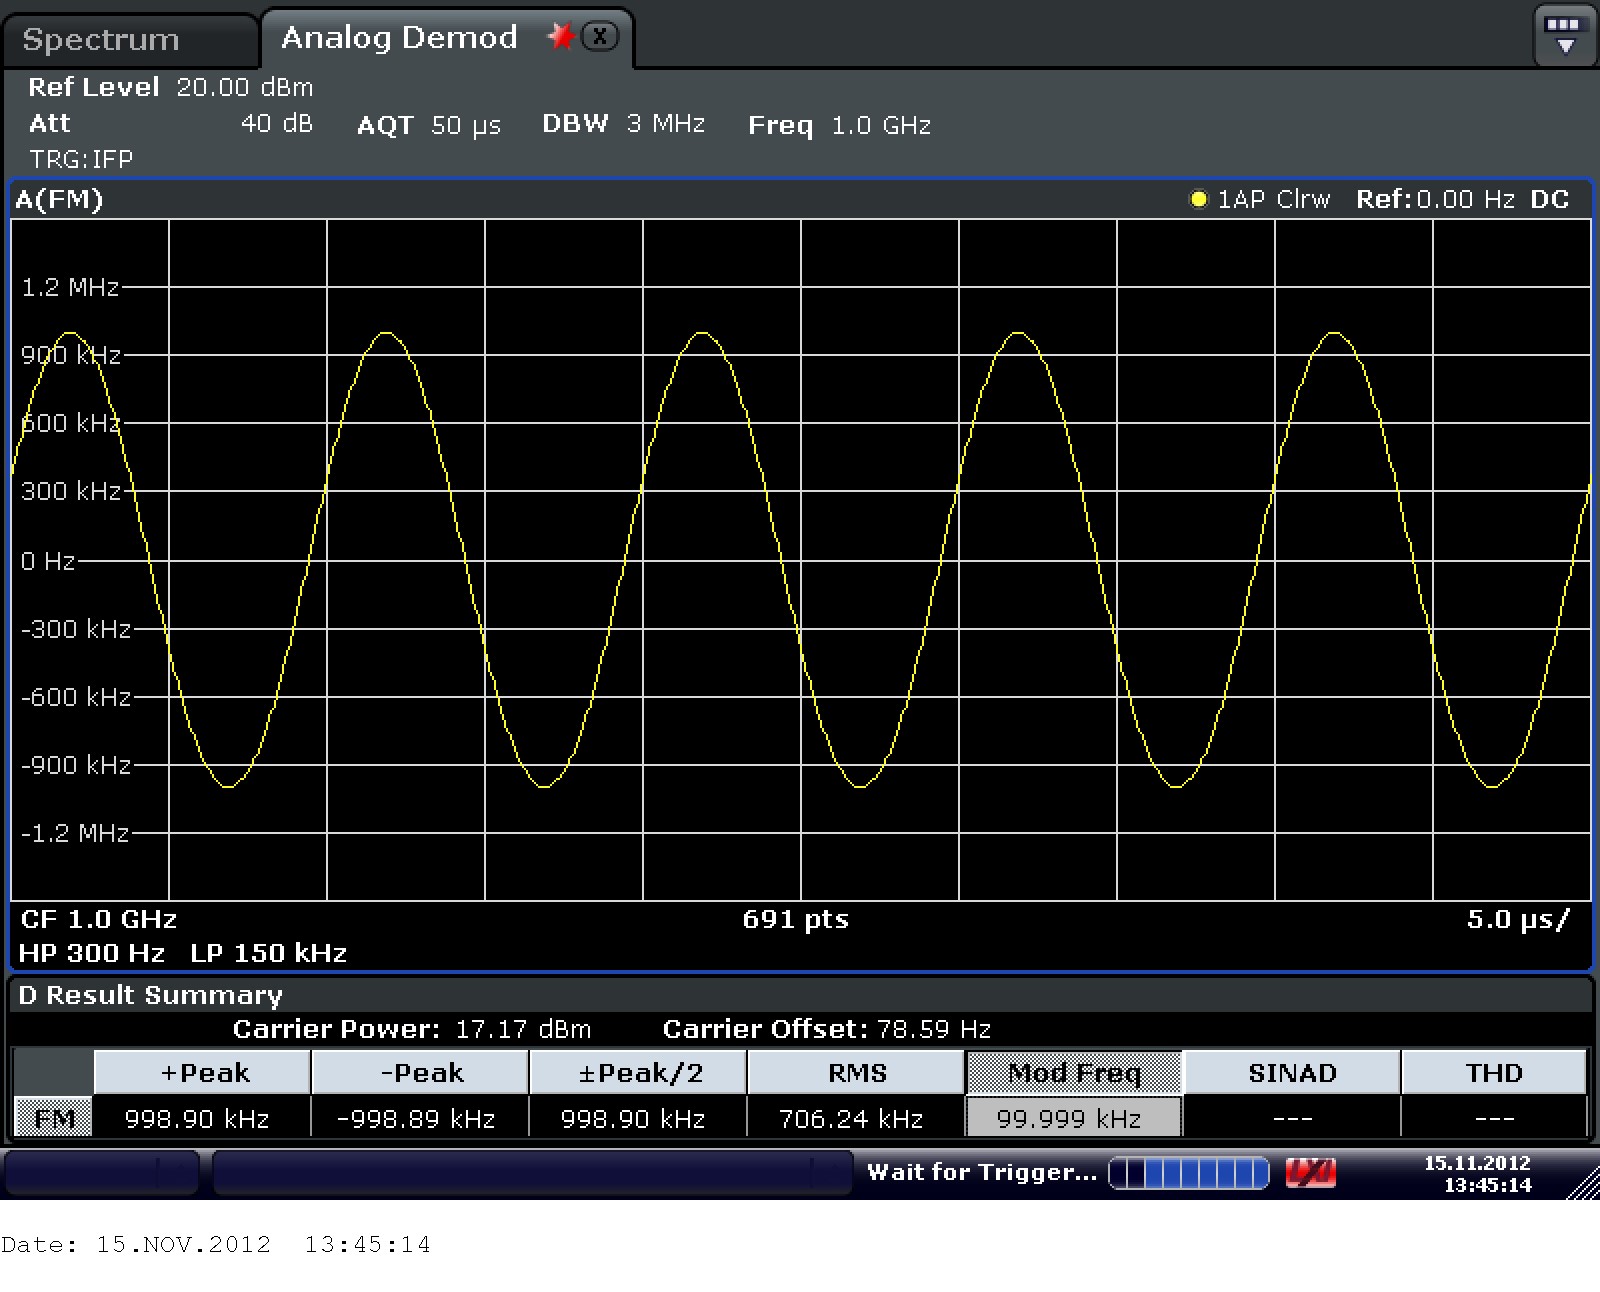Click the Mod Freq value 99.999 kHz
1600x1292 pixels.
point(1069,1118)
